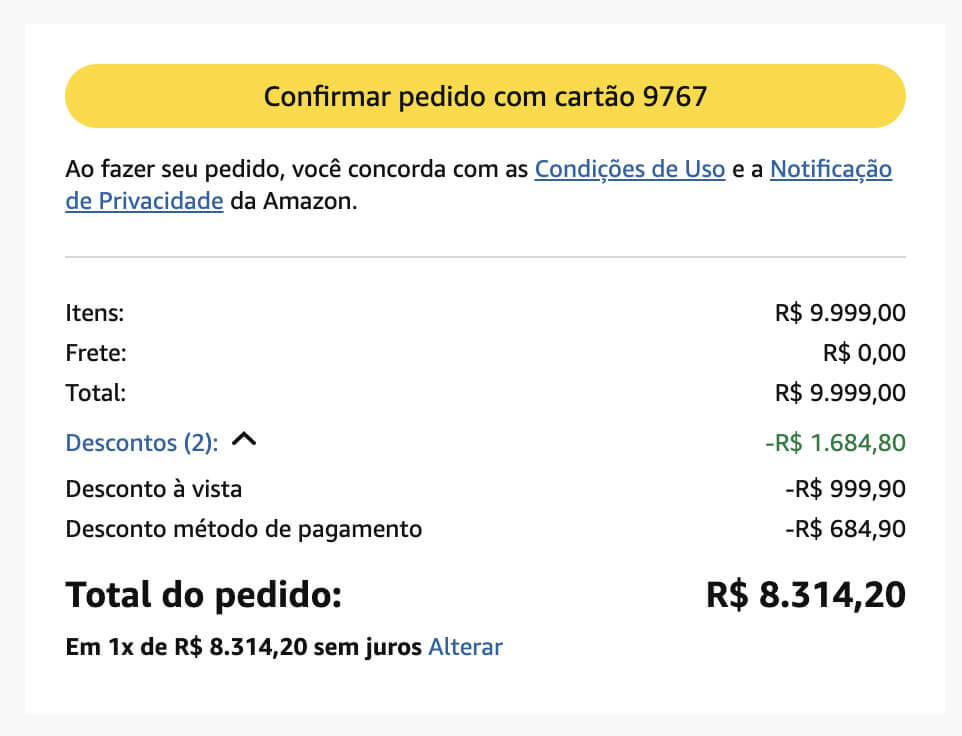The width and height of the screenshot is (962, 736).
Task: Click the Total do pedido heading
Action: tap(203, 595)
